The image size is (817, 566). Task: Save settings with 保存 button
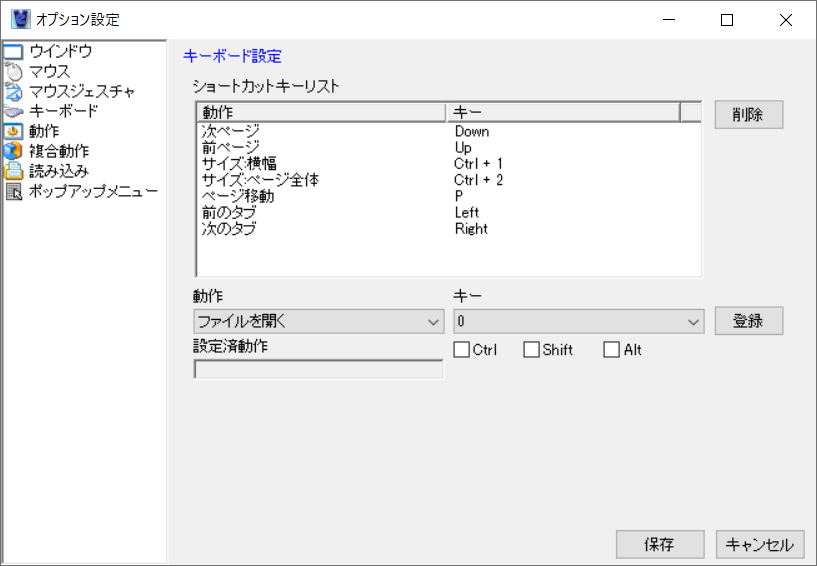click(x=660, y=545)
